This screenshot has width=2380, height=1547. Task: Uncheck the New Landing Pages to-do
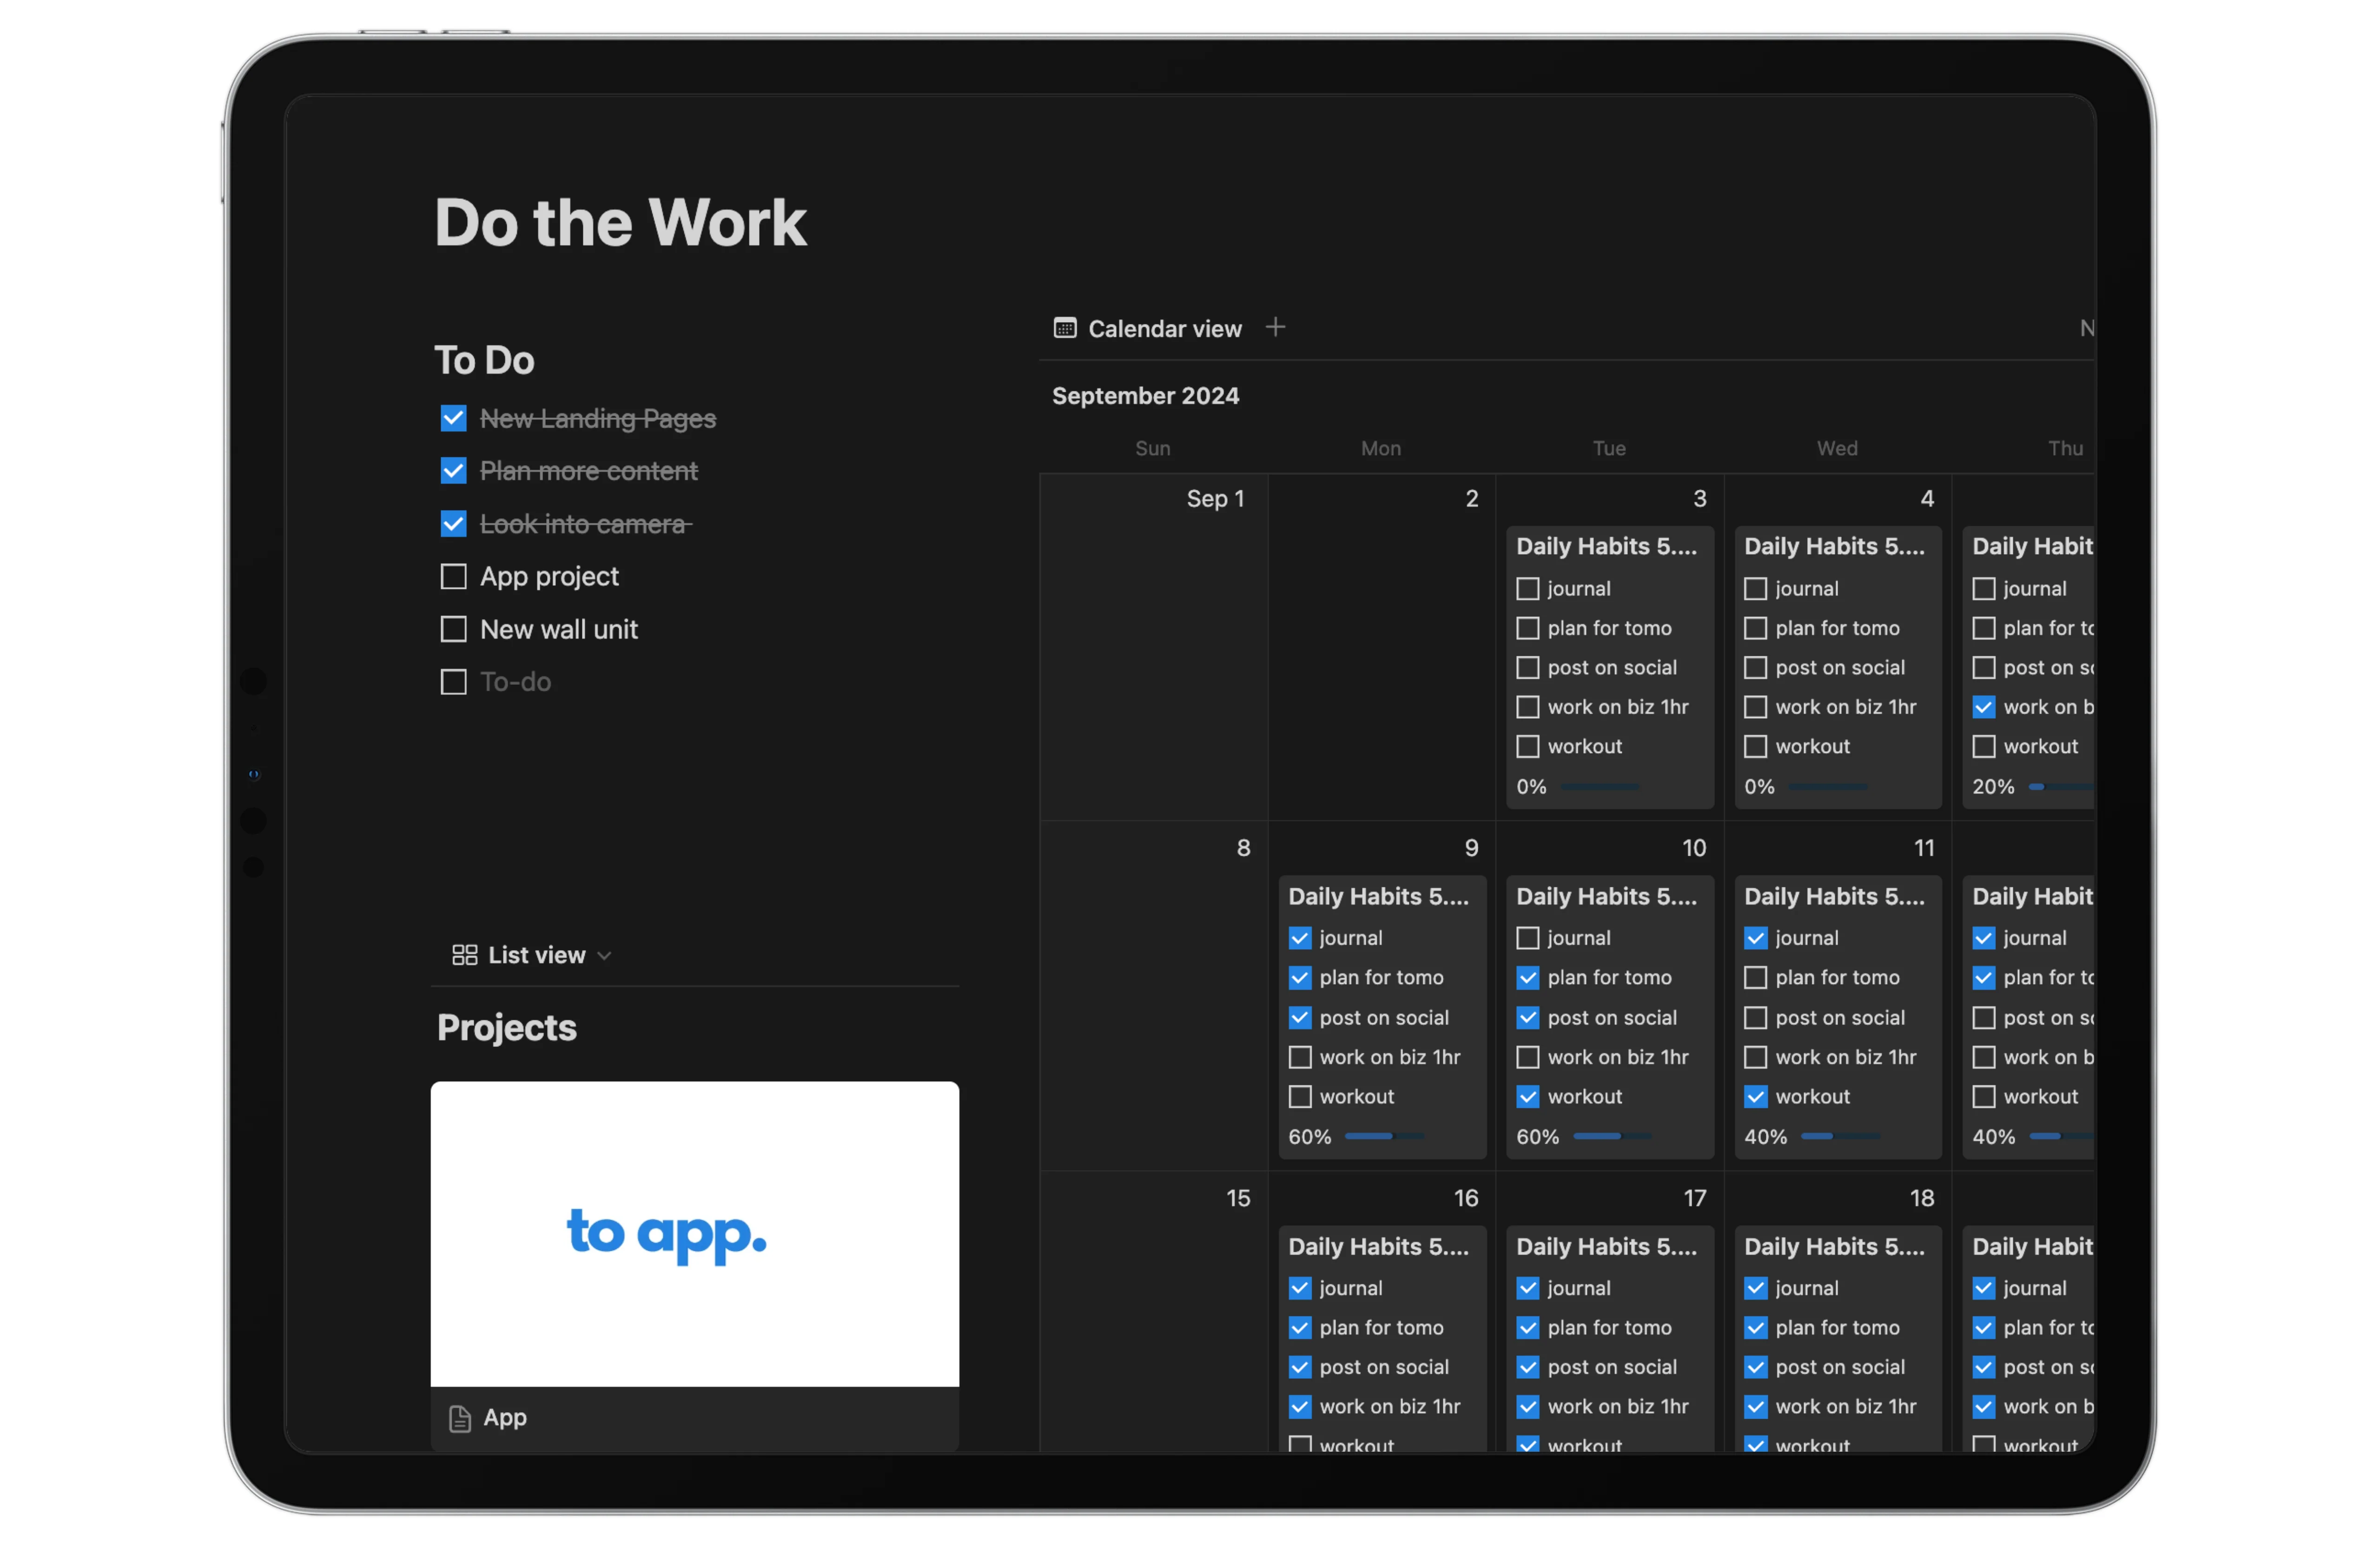point(454,418)
